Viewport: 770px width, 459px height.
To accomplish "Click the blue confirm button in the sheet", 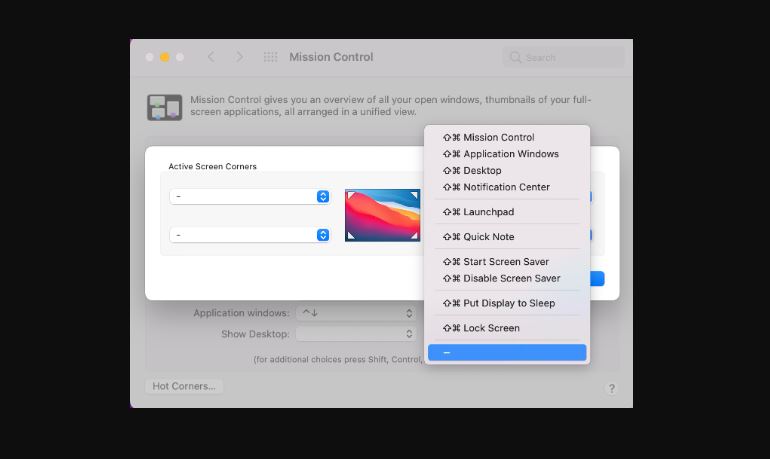I will 597,279.
